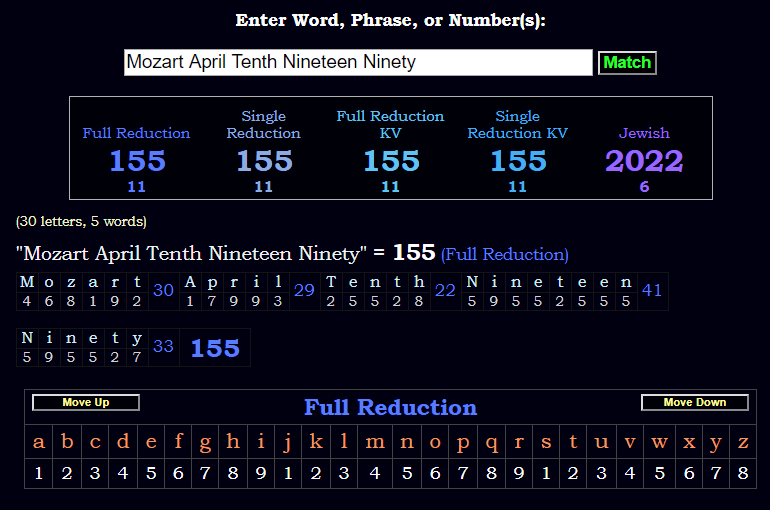Select the Single Reduction KV cipher heading
The width and height of the screenshot is (770, 510).
517,125
